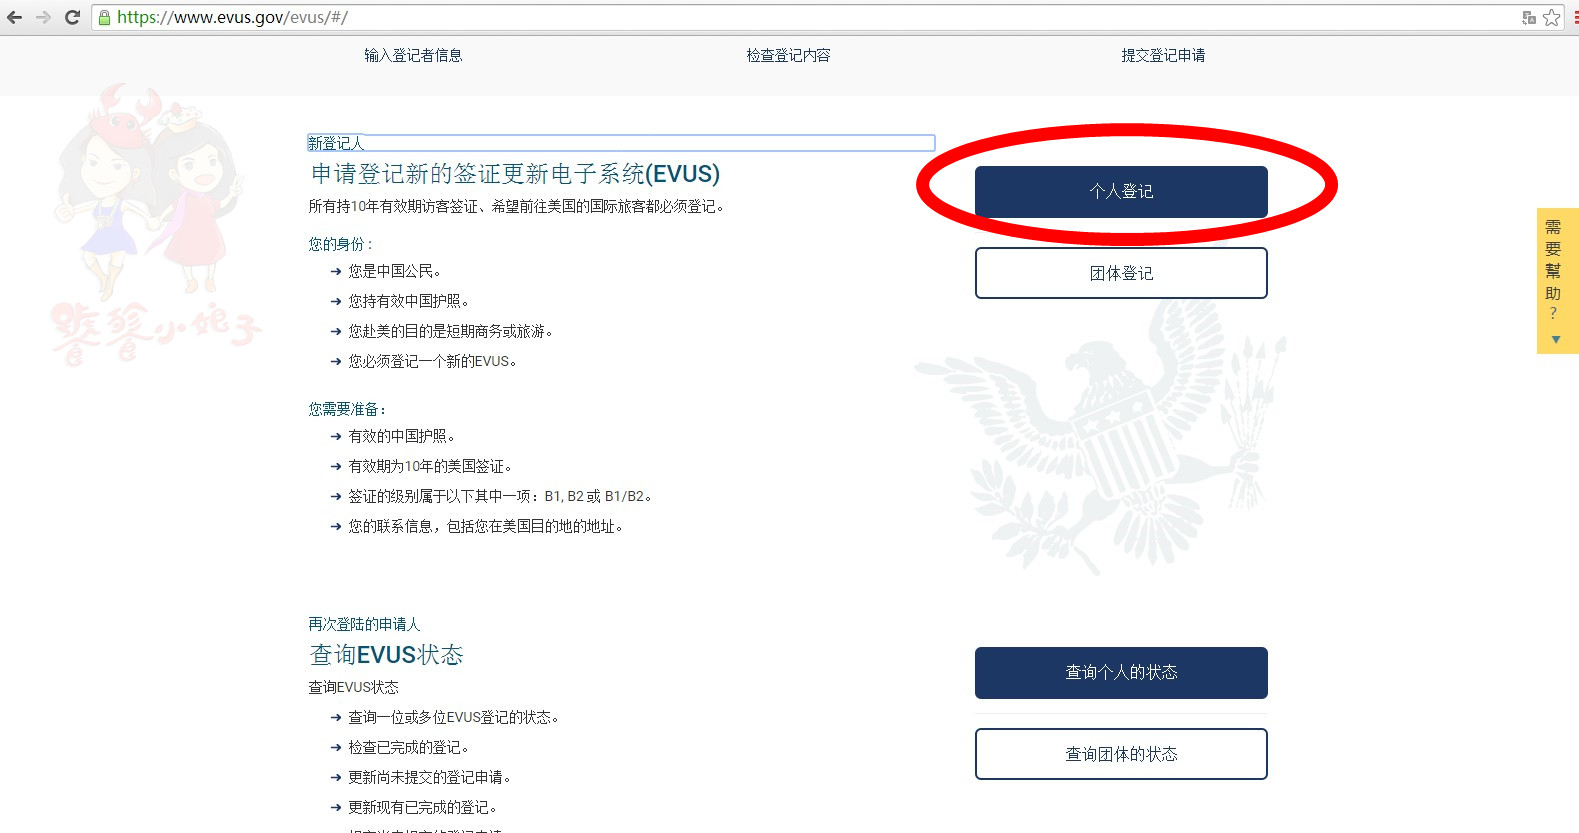This screenshot has width=1579, height=833.
Task: Click the sentence beginning 所有持10年有效期访客签证
Action: [517, 206]
